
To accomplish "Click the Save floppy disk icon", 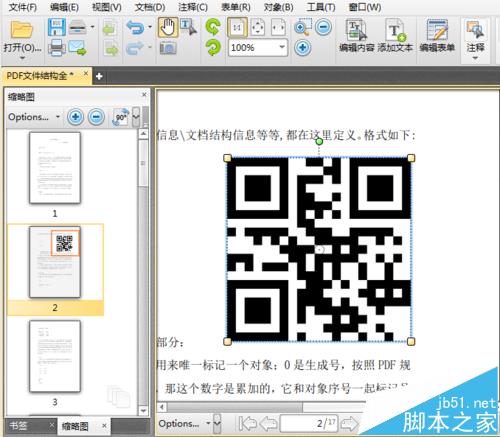I will point(56,27).
